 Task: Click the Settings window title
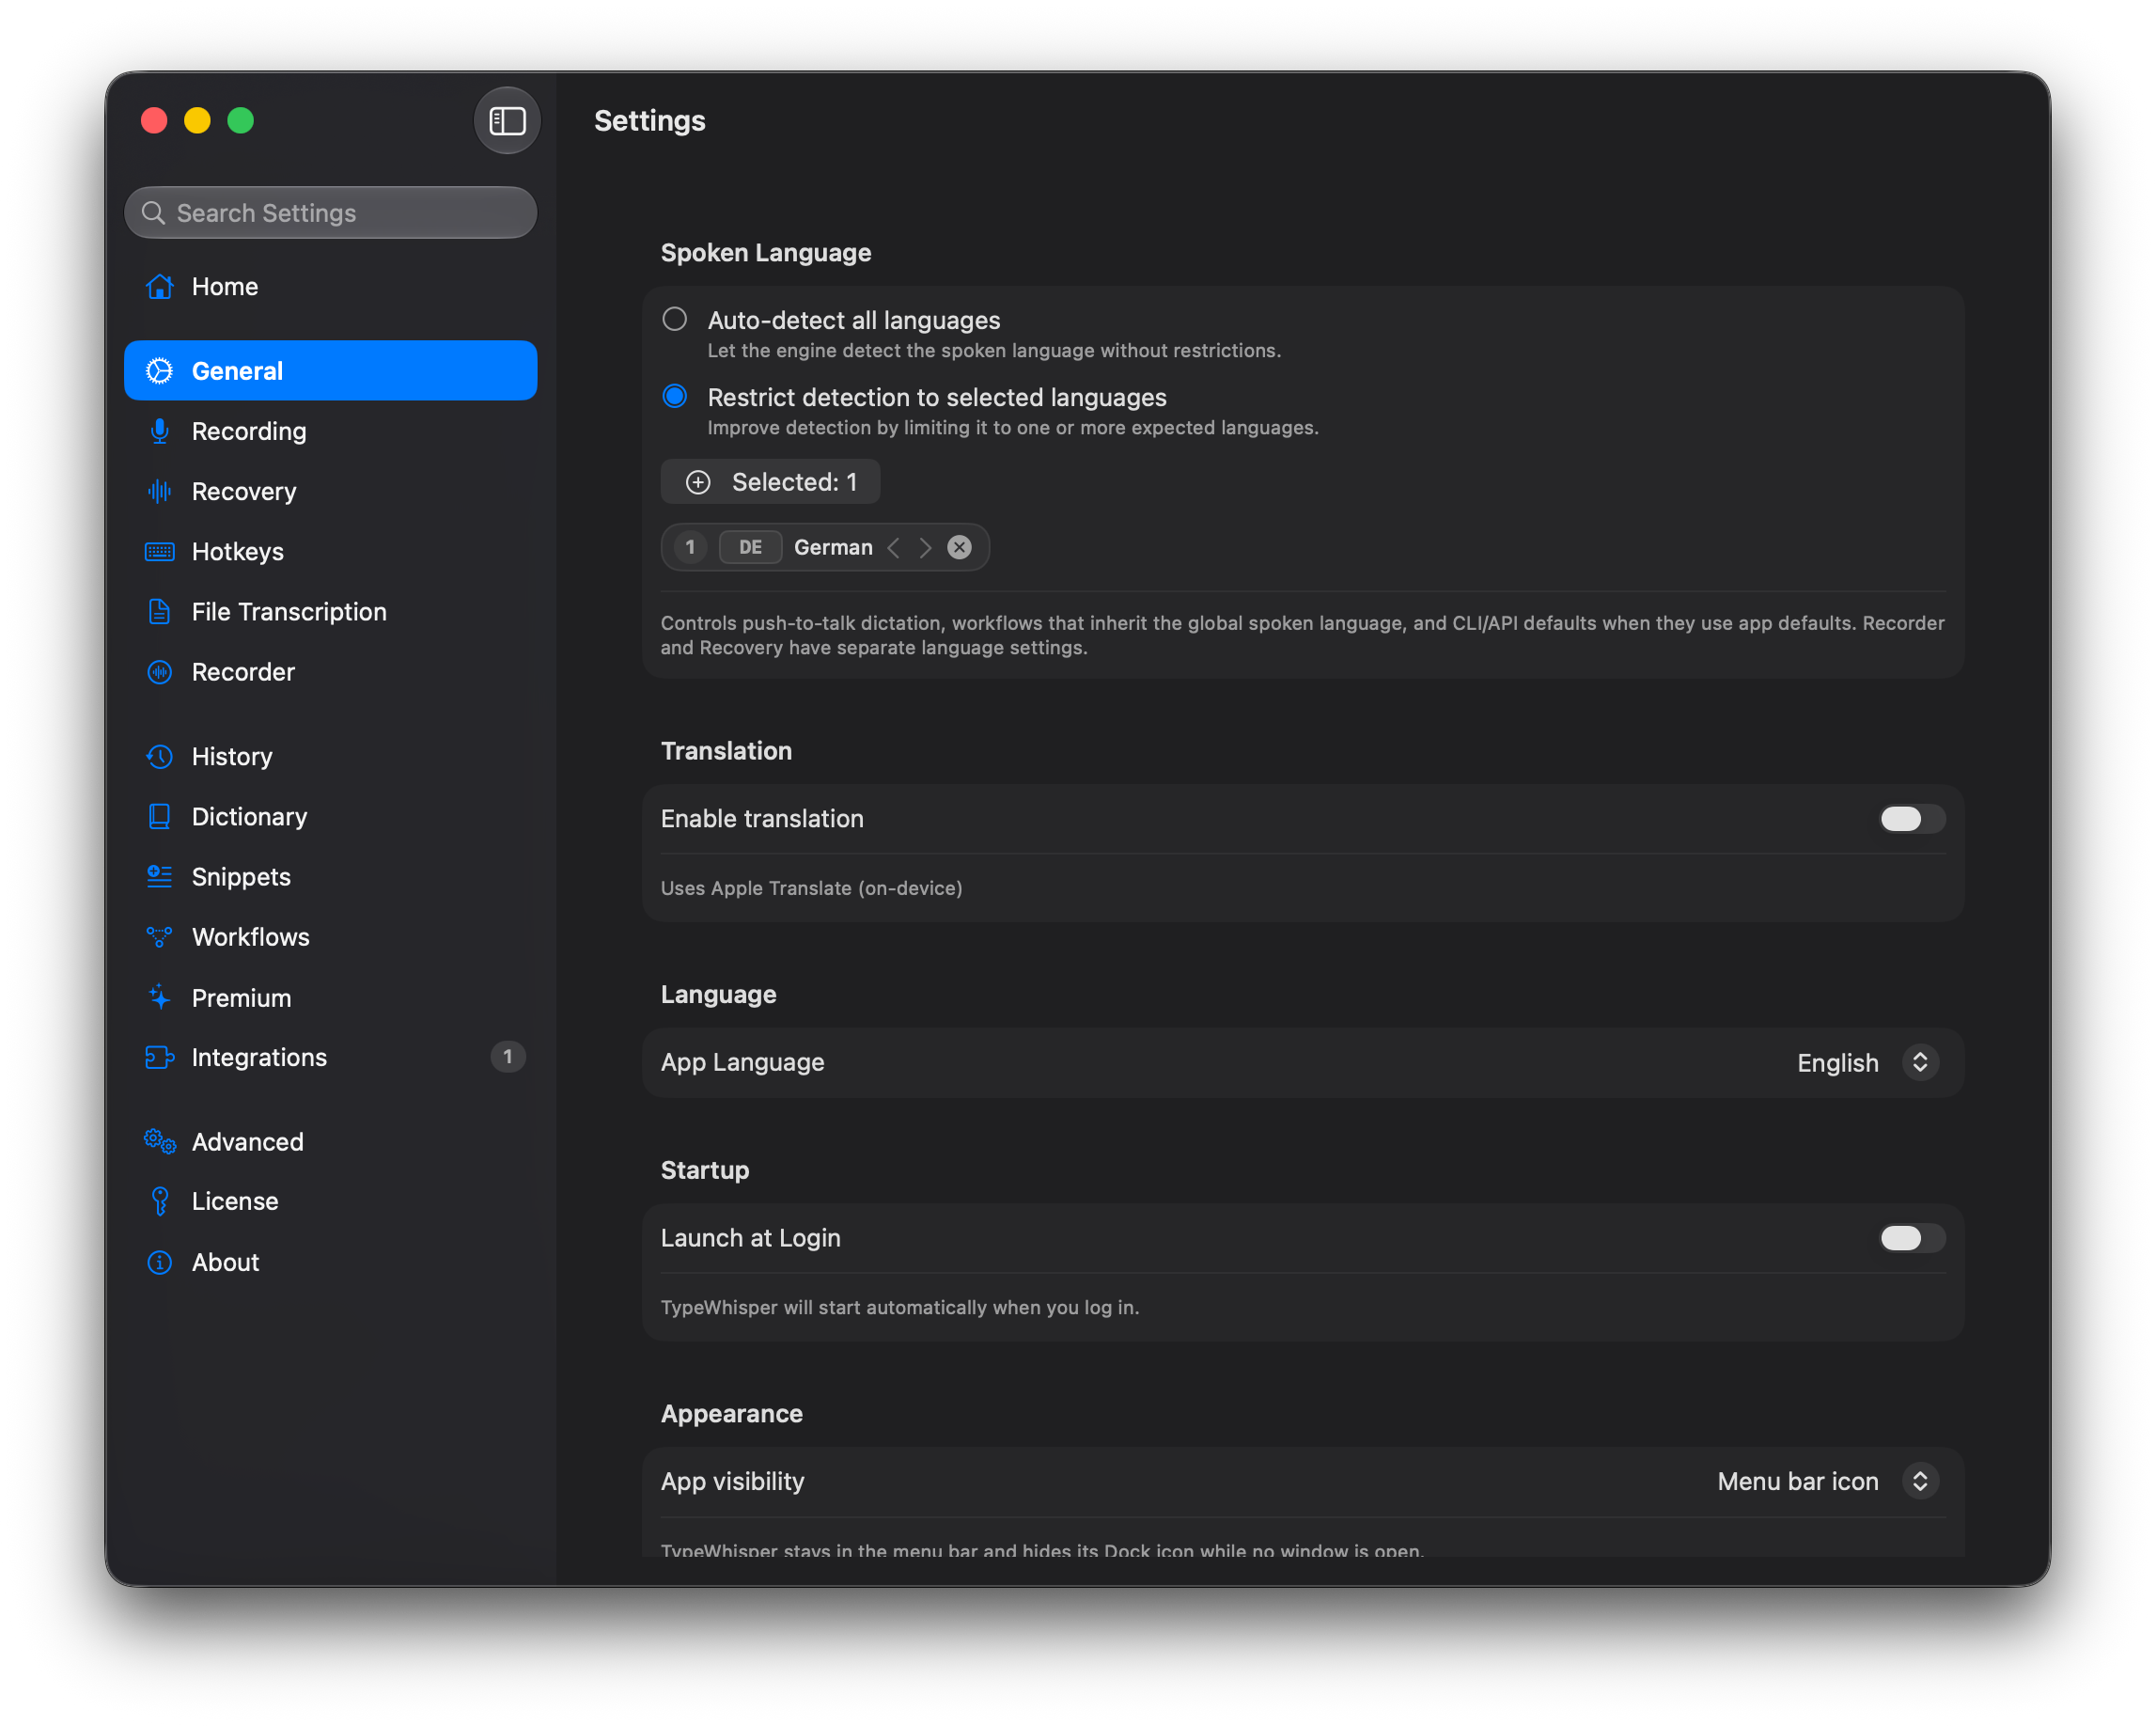[650, 121]
